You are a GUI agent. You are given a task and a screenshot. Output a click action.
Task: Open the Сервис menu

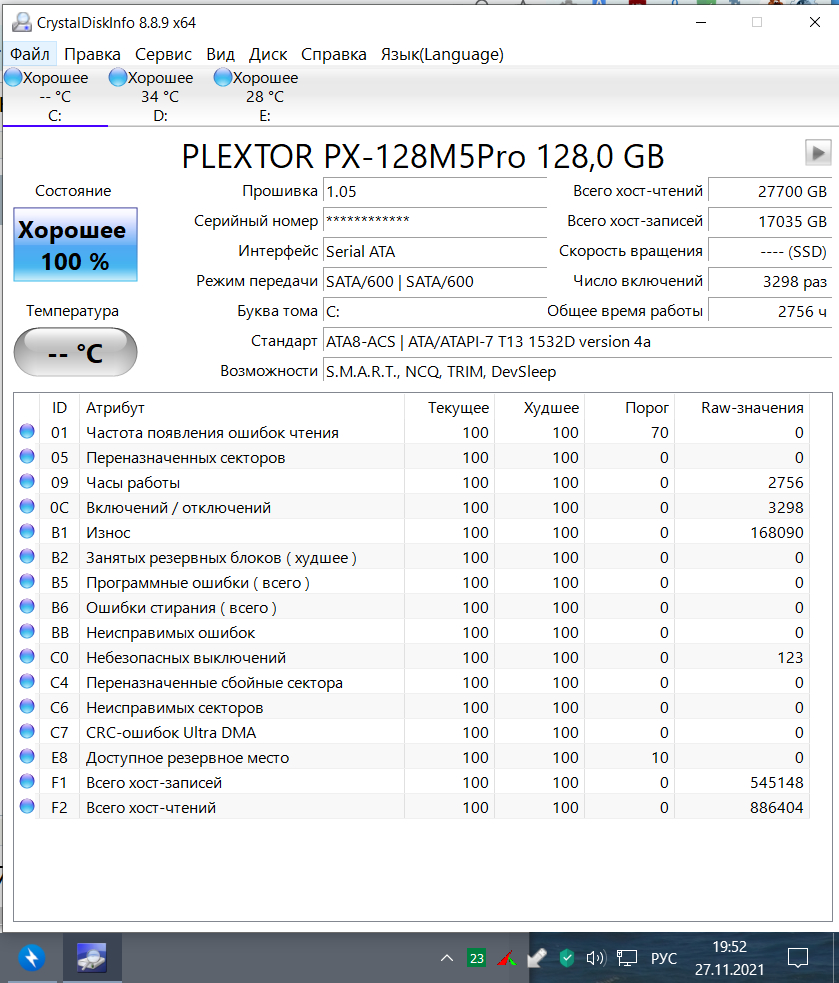point(163,55)
